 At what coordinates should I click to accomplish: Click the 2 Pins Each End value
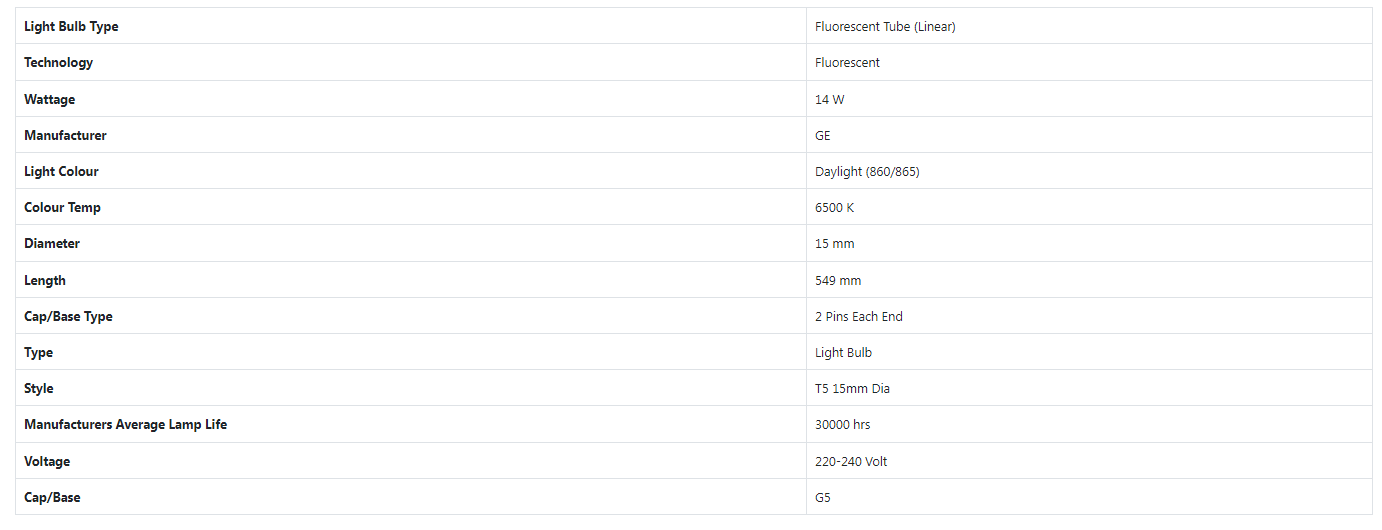click(859, 317)
